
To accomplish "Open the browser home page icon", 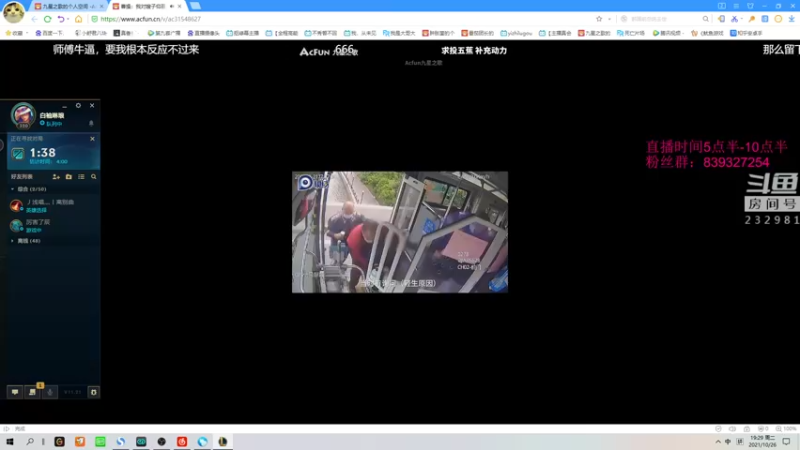I will (x=79, y=19).
